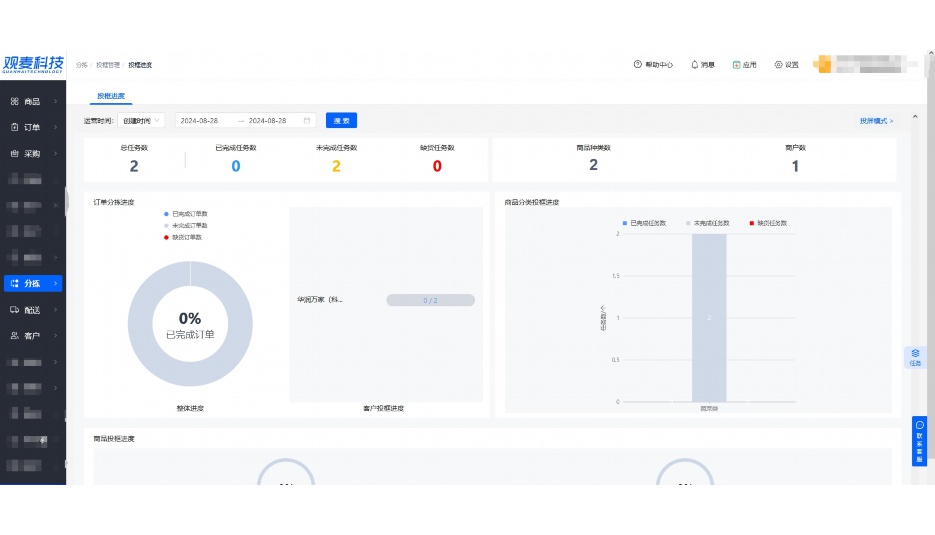
Task: Click 投框管理 in the breadcrumb
Action: coord(108,65)
